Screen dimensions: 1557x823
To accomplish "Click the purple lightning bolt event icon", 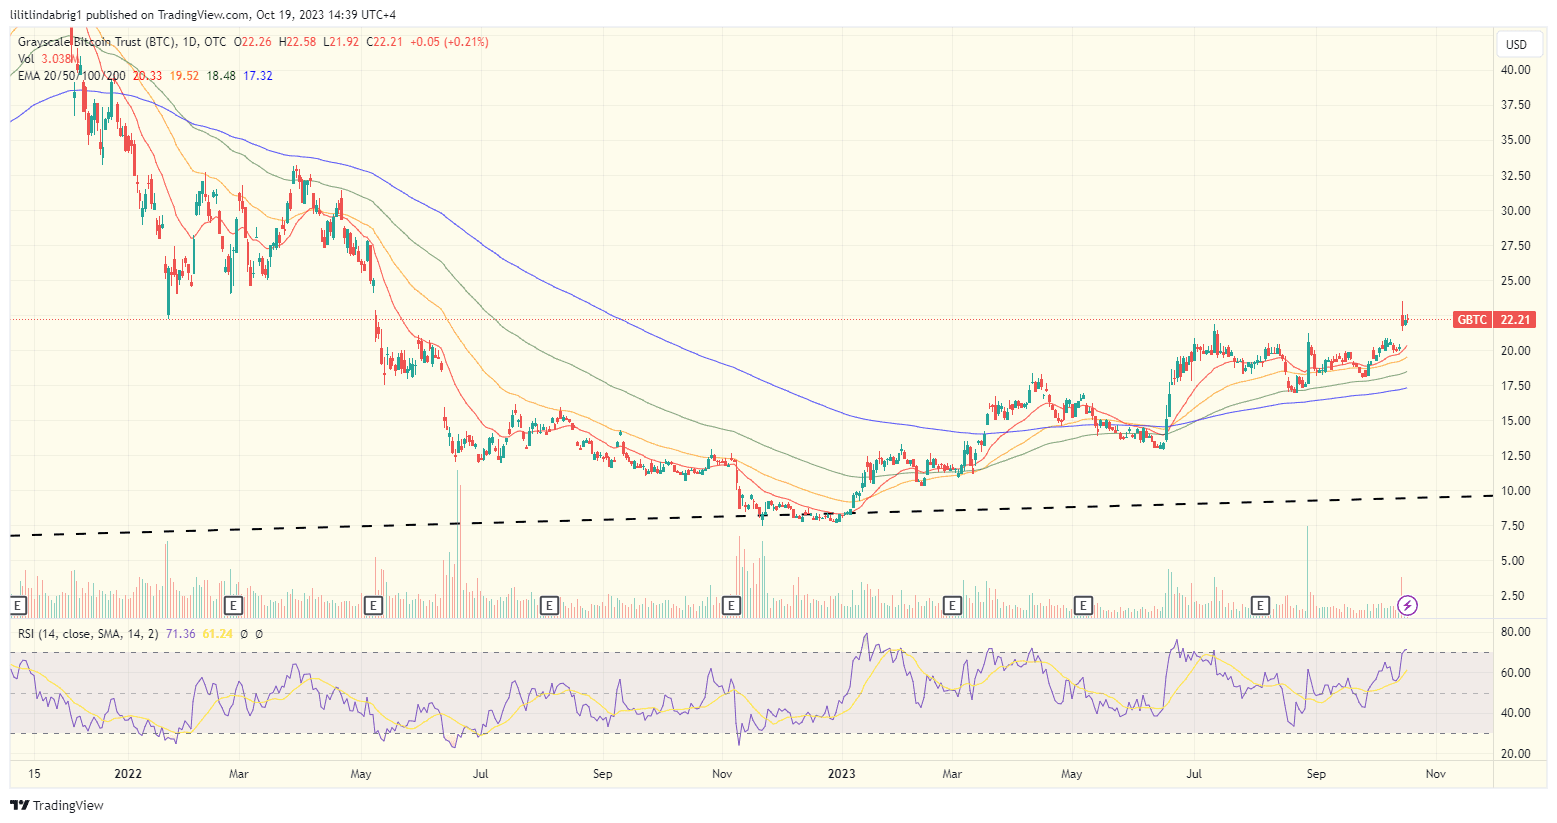I will coord(1407,604).
